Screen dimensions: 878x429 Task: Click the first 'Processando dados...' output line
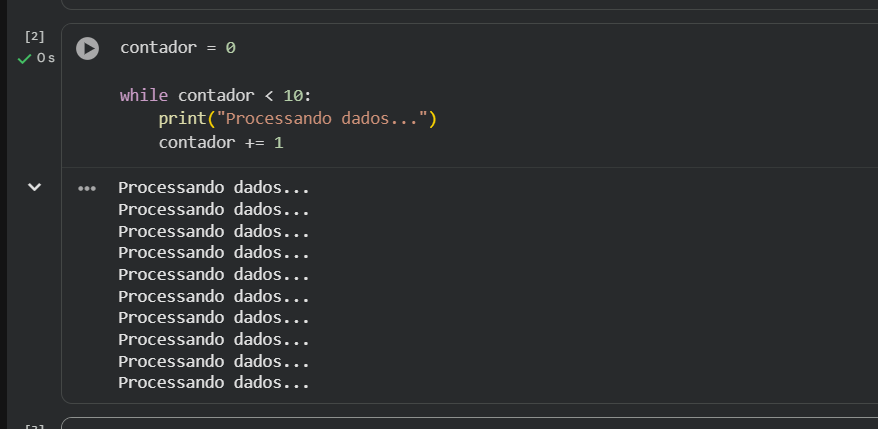(x=214, y=188)
